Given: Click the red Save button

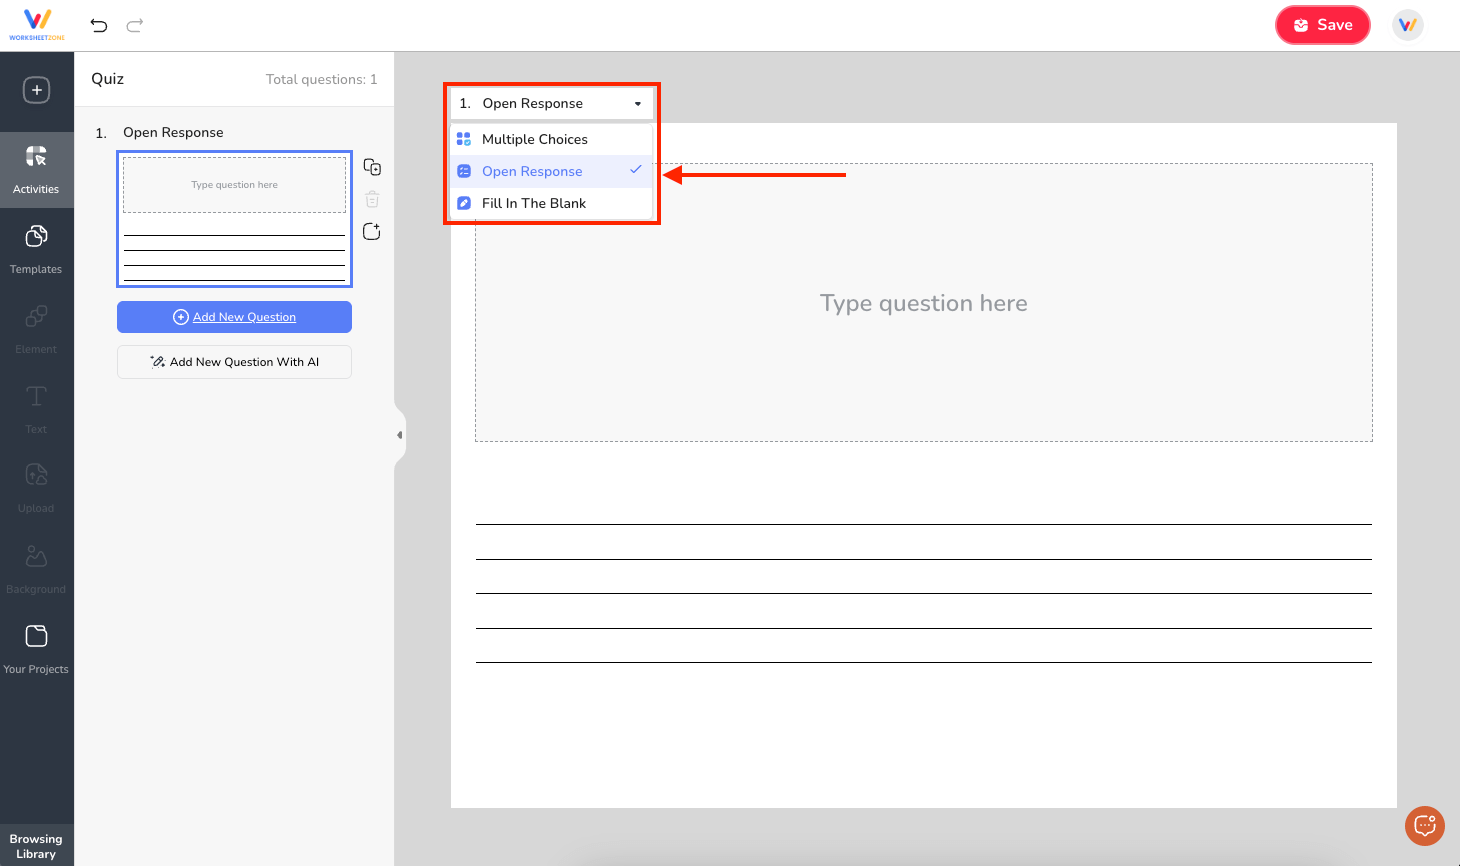Looking at the screenshot, I should (x=1322, y=25).
